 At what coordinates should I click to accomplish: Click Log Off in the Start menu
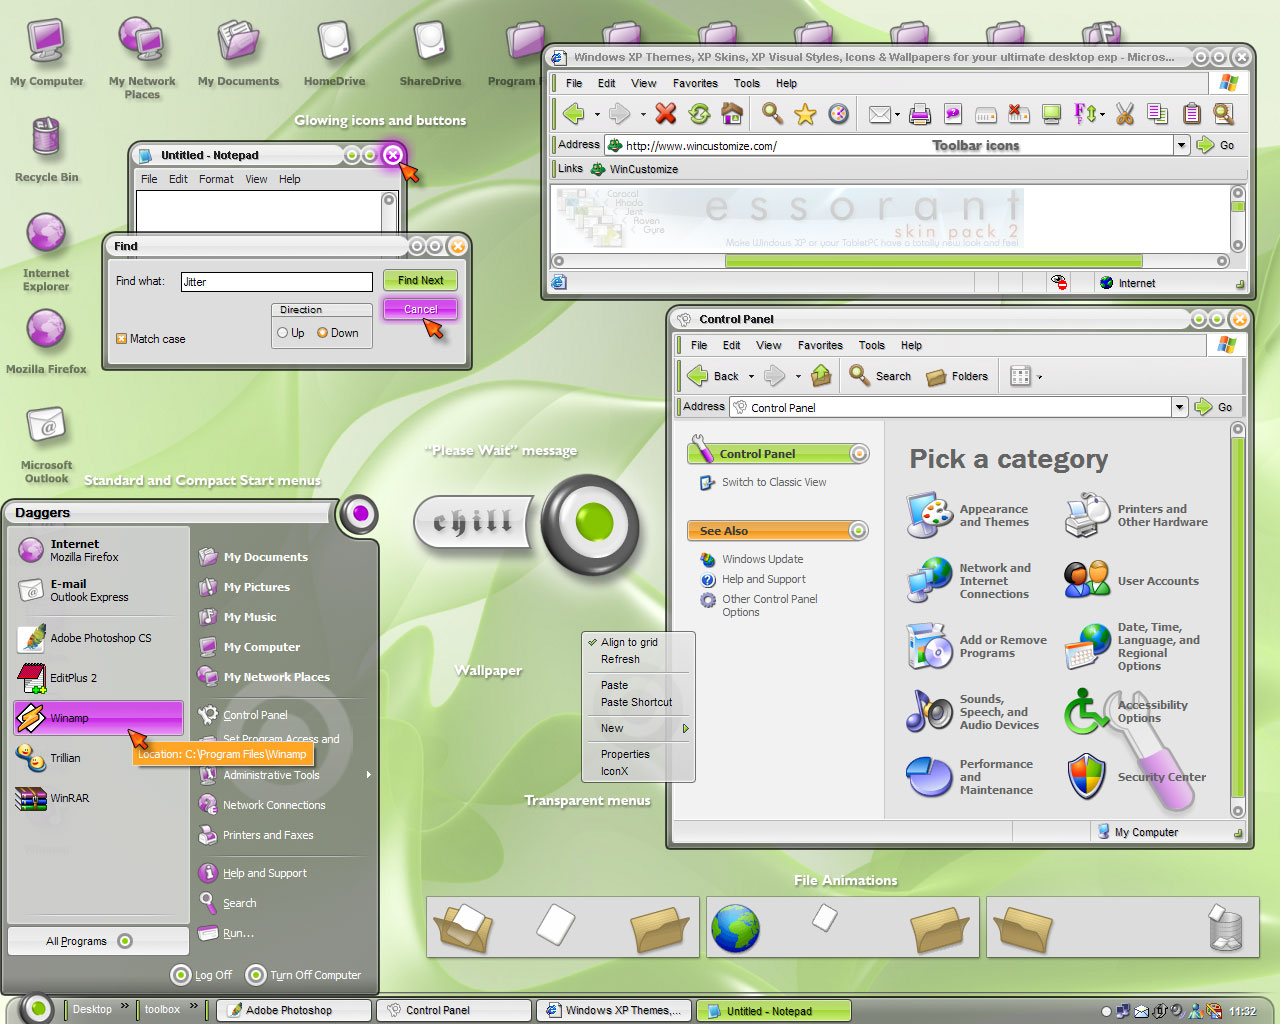(x=202, y=975)
